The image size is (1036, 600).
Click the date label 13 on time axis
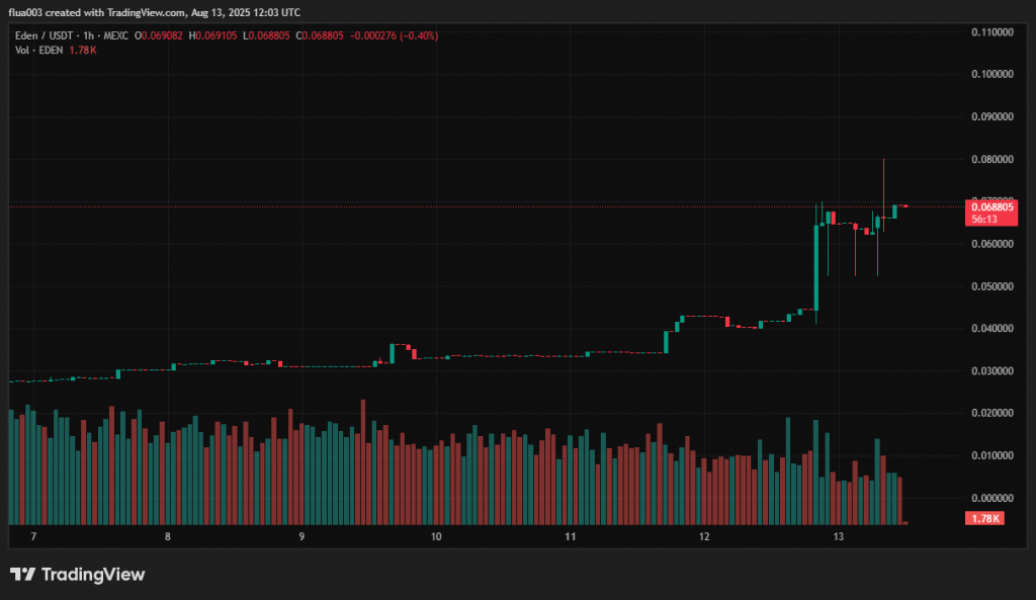pos(838,537)
